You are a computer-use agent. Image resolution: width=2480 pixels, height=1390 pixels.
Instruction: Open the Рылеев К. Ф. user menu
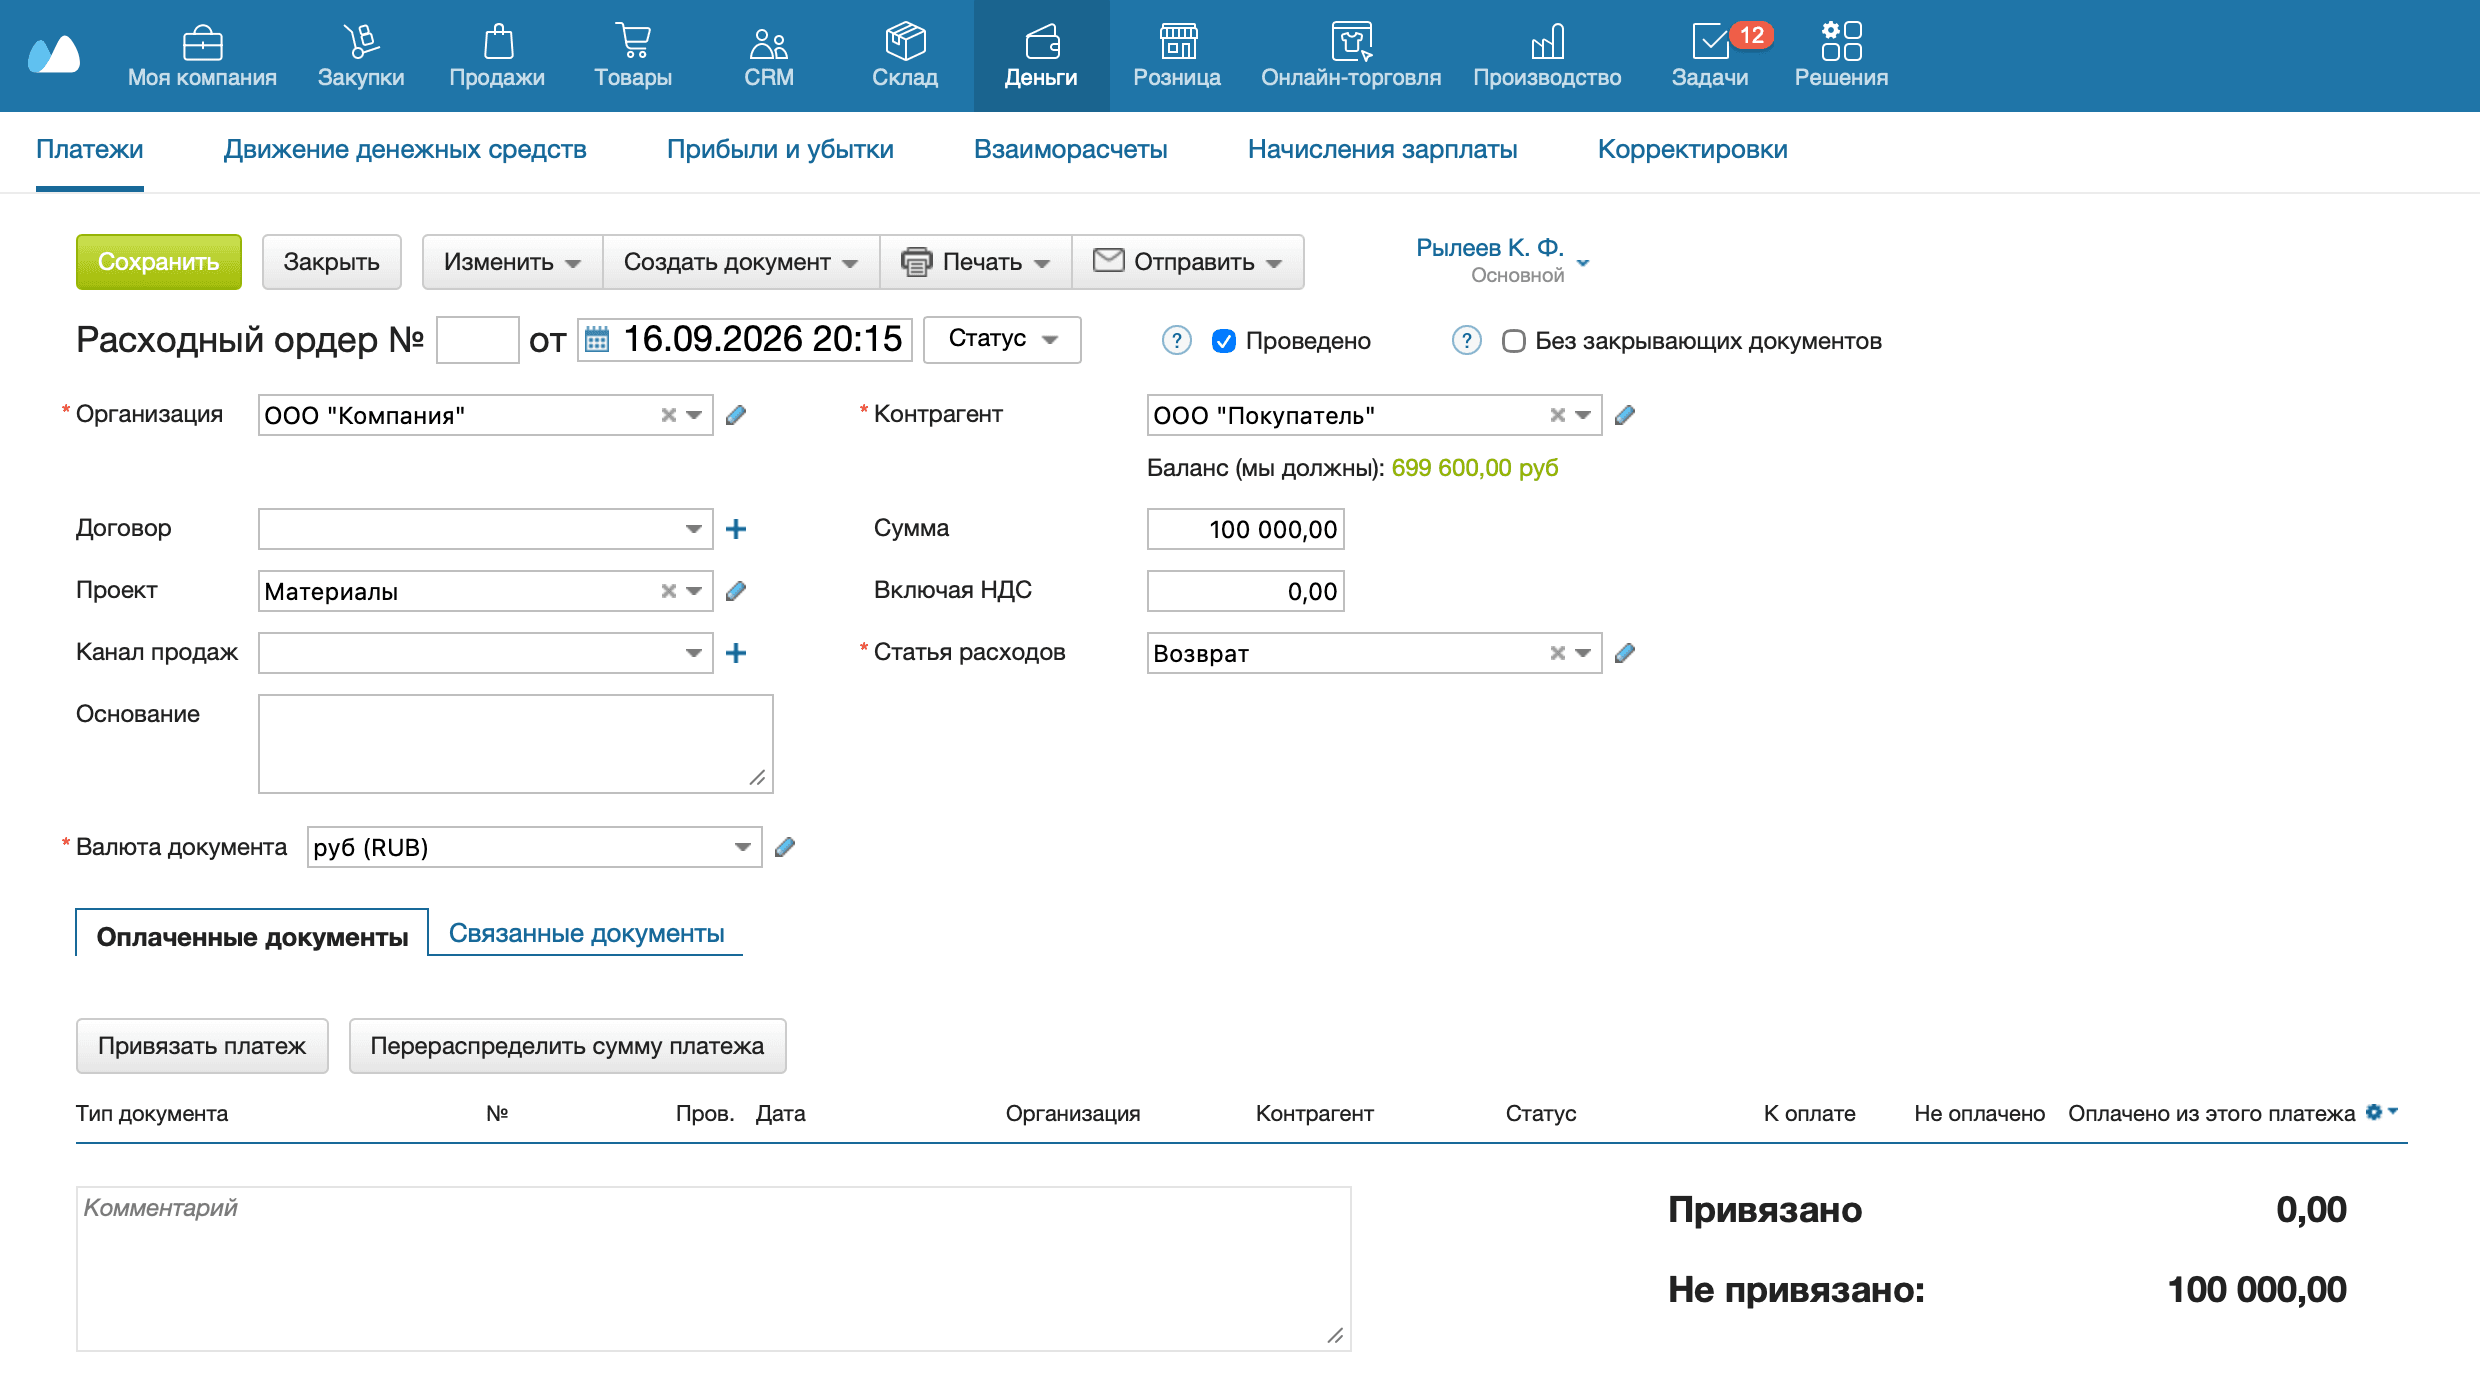1502,260
